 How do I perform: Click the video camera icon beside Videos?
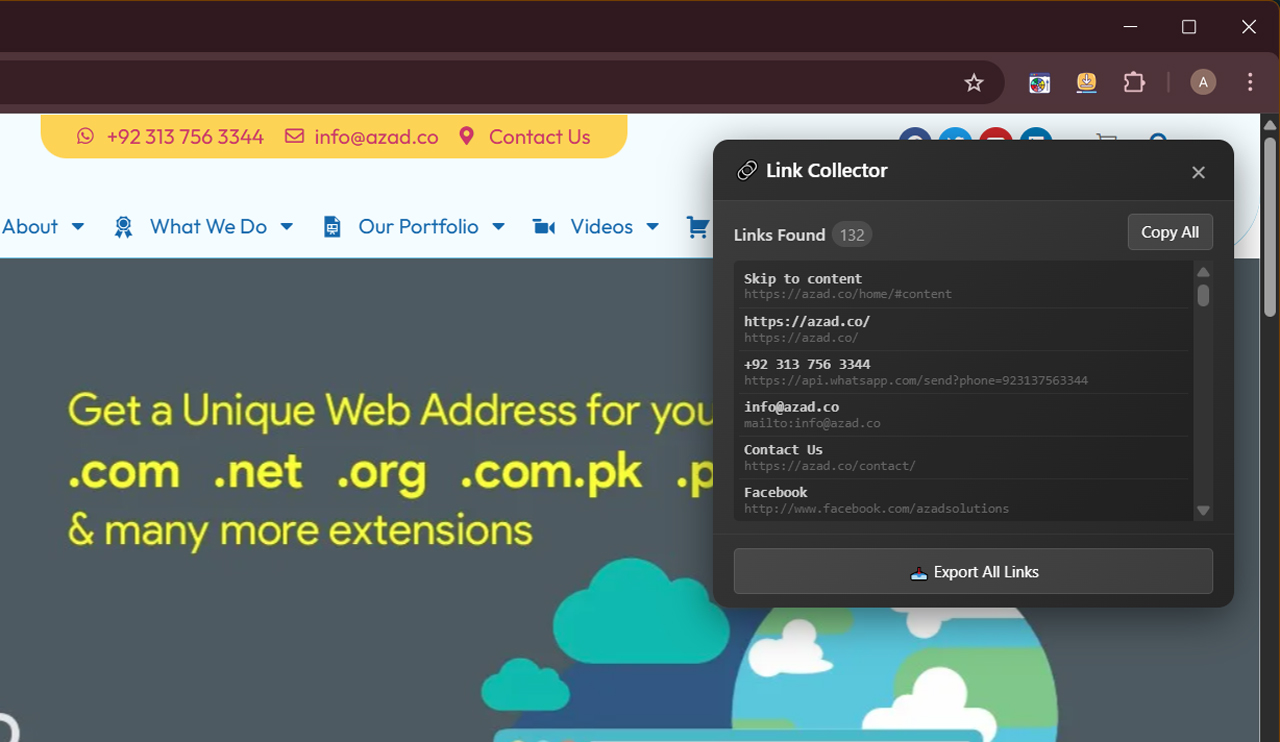(x=544, y=227)
